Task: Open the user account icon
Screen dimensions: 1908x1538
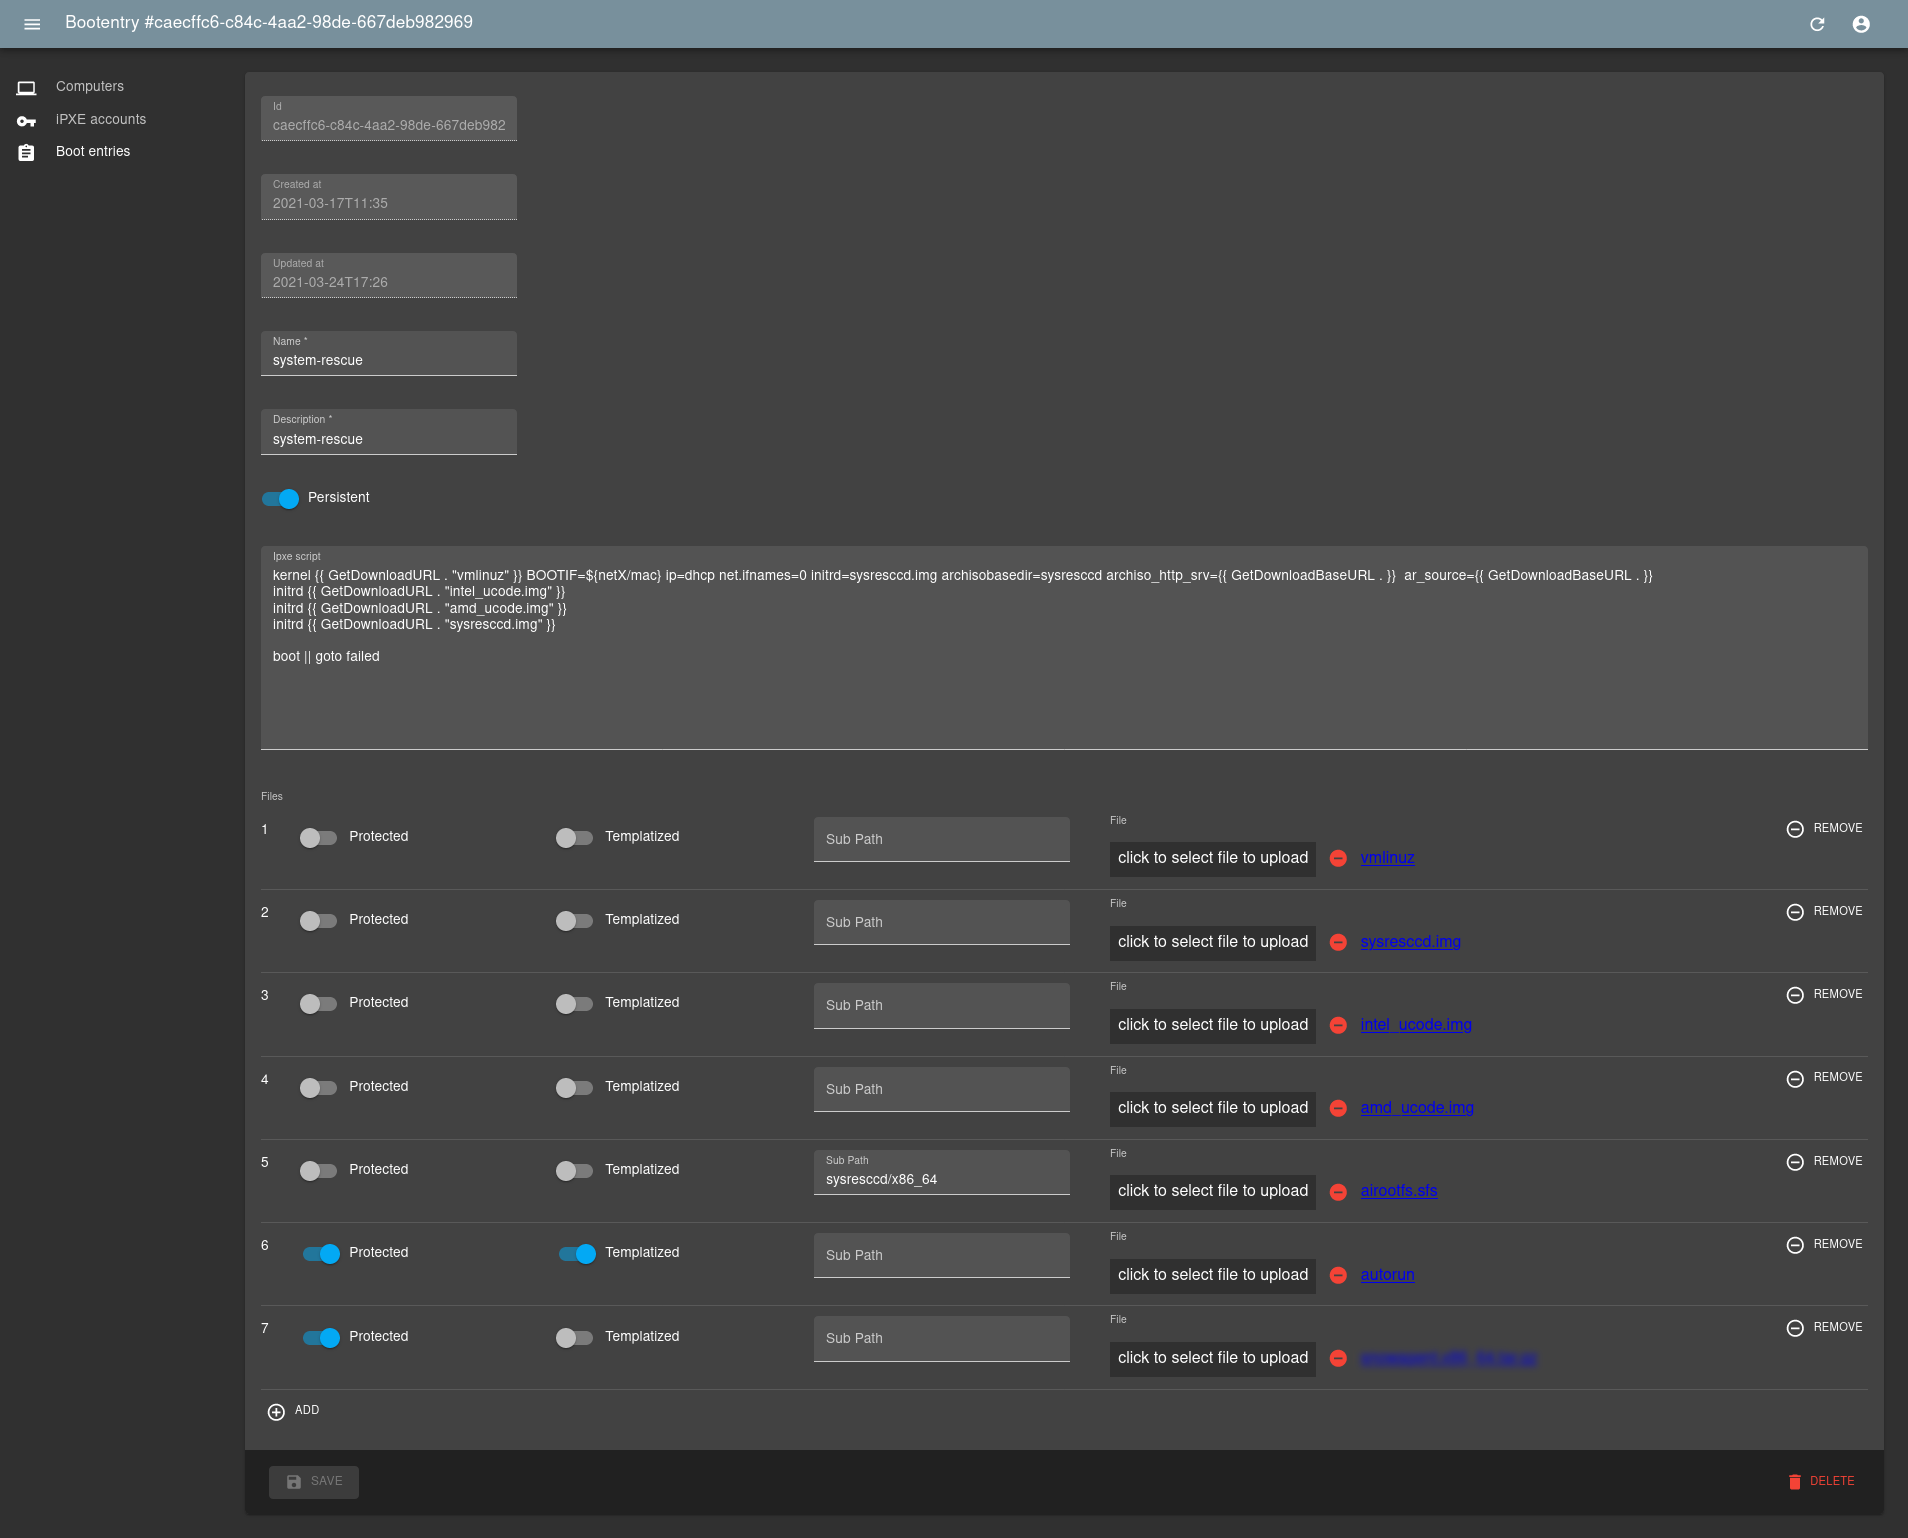Action: pyautogui.click(x=1861, y=24)
